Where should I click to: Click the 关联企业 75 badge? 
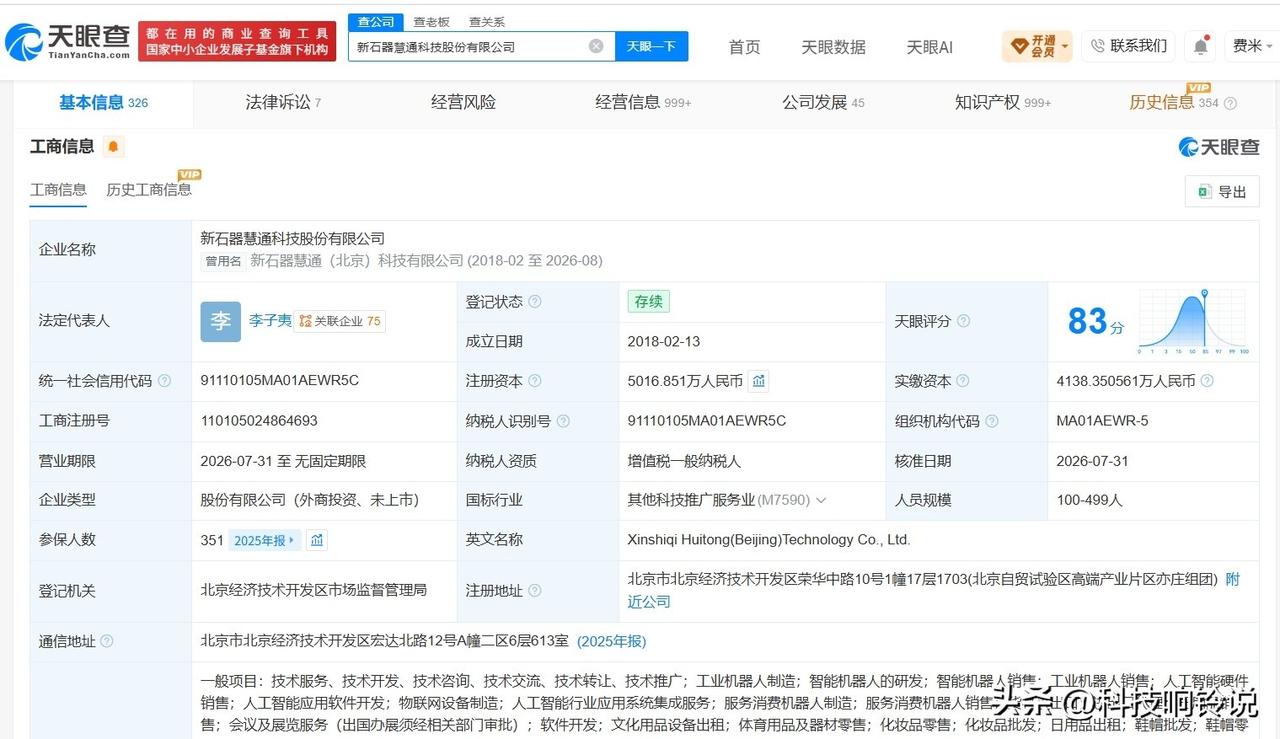(x=341, y=321)
